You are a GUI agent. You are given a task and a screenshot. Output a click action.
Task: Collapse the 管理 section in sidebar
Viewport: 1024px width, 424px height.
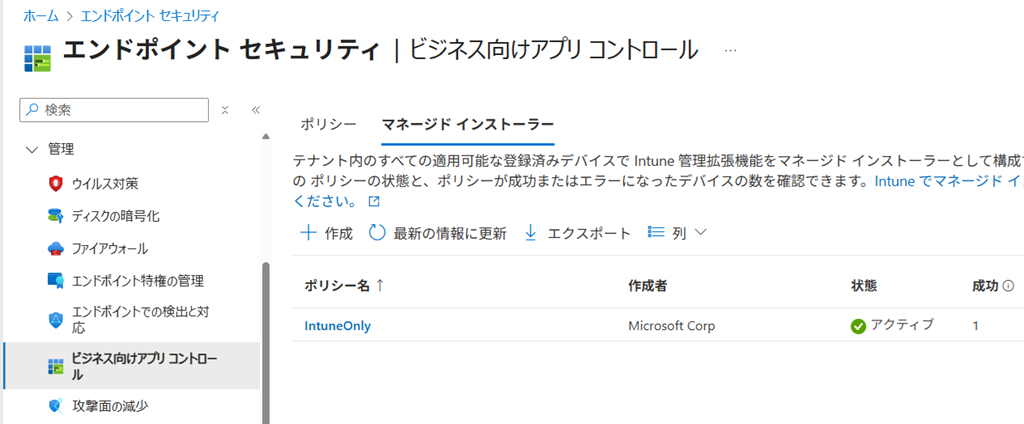click(29, 149)
